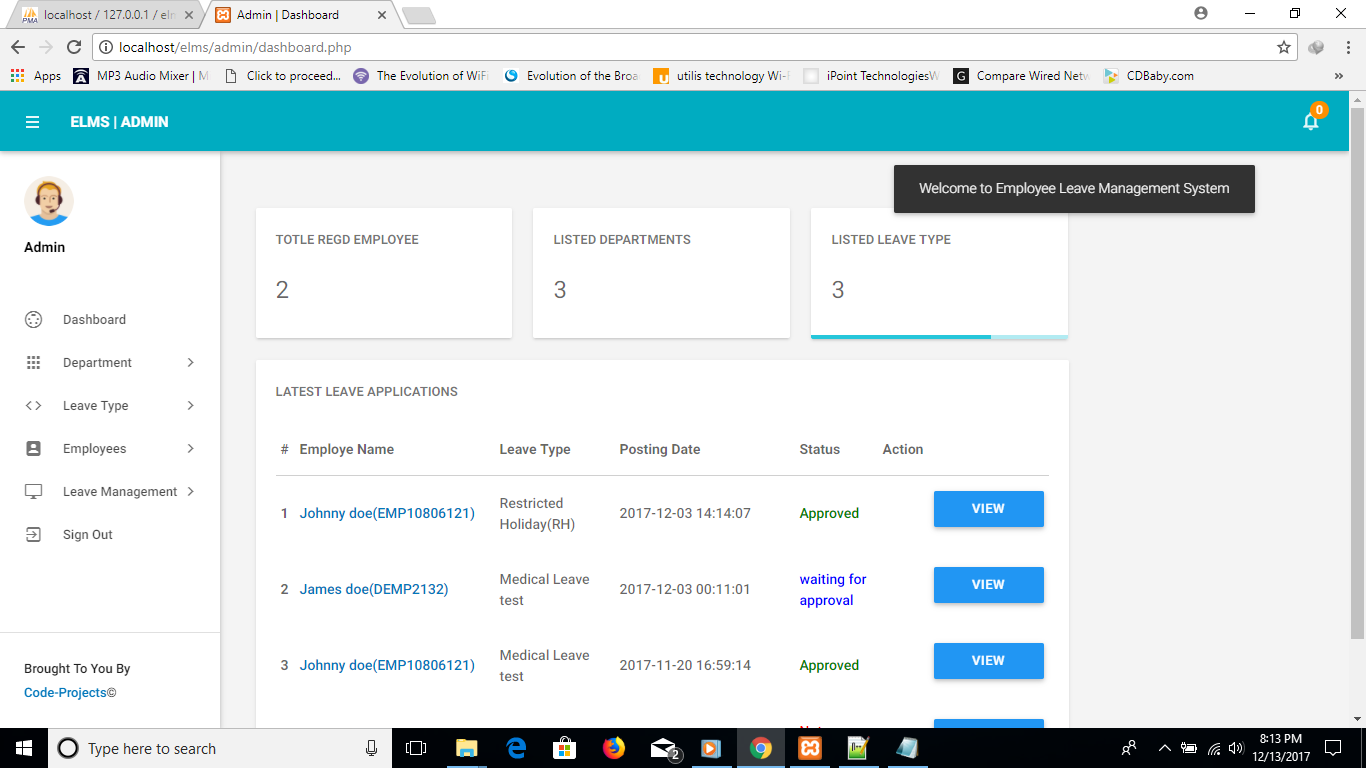1366x768 pixels.
Task: Click the Department grid icon
Action: point(33,362)
